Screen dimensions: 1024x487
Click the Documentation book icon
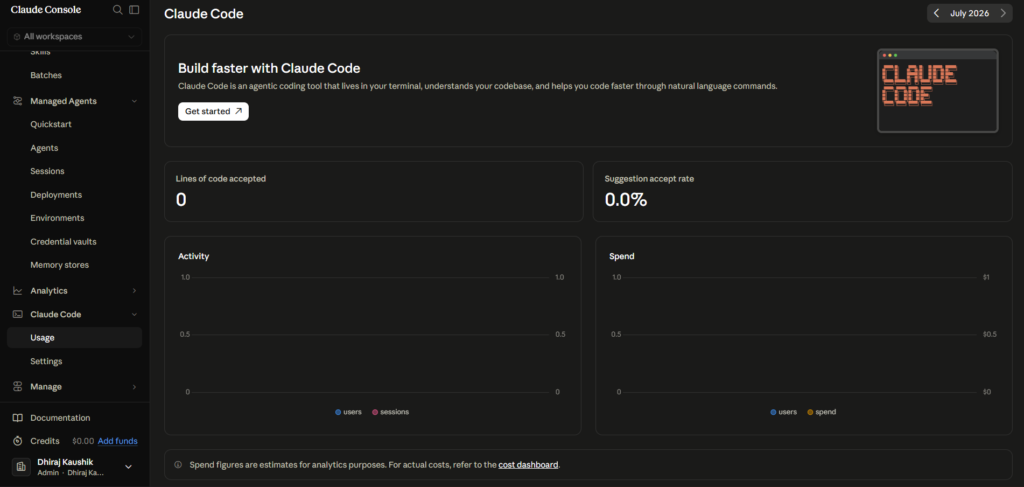click(x=18, y=418)
